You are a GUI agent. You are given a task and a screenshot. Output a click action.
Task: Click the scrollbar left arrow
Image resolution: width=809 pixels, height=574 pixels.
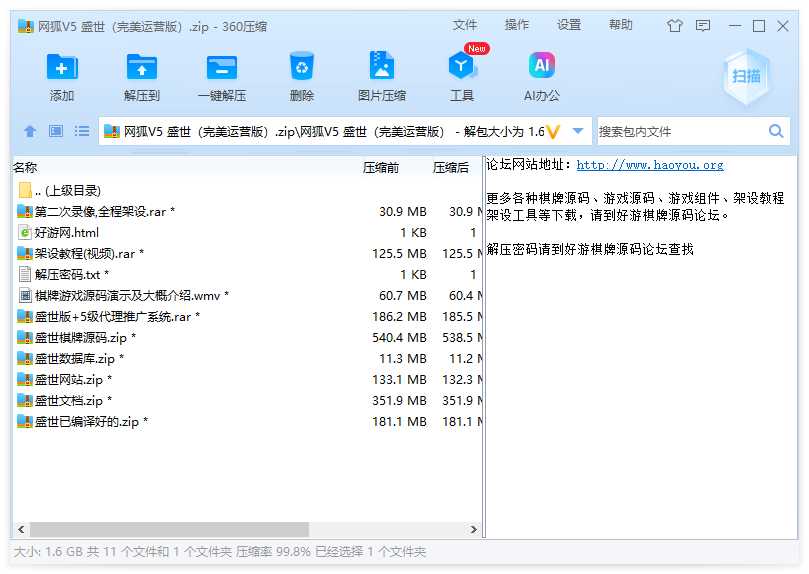point(21,530)
